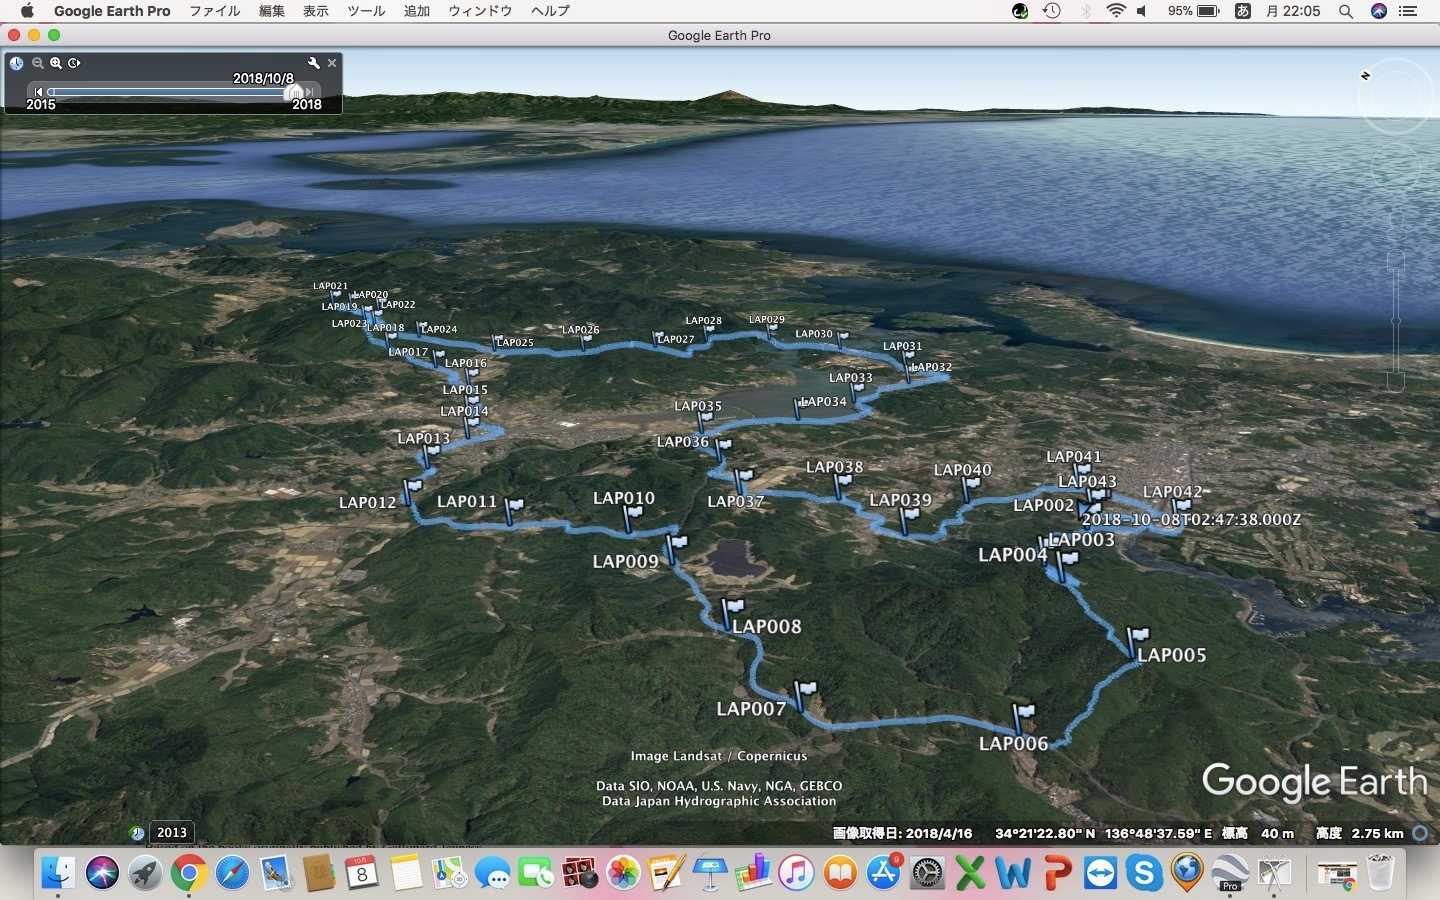Open the ファイル menu

pyautogui.click(x=214, y=11)
